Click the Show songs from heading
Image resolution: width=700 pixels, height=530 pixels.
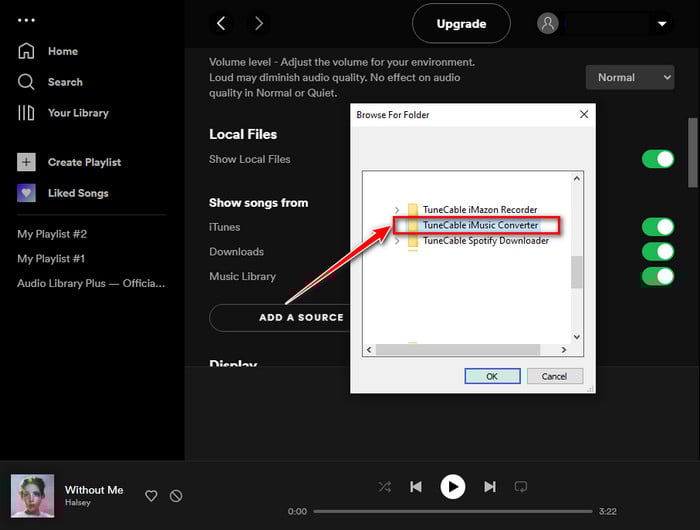coord(258,203)
